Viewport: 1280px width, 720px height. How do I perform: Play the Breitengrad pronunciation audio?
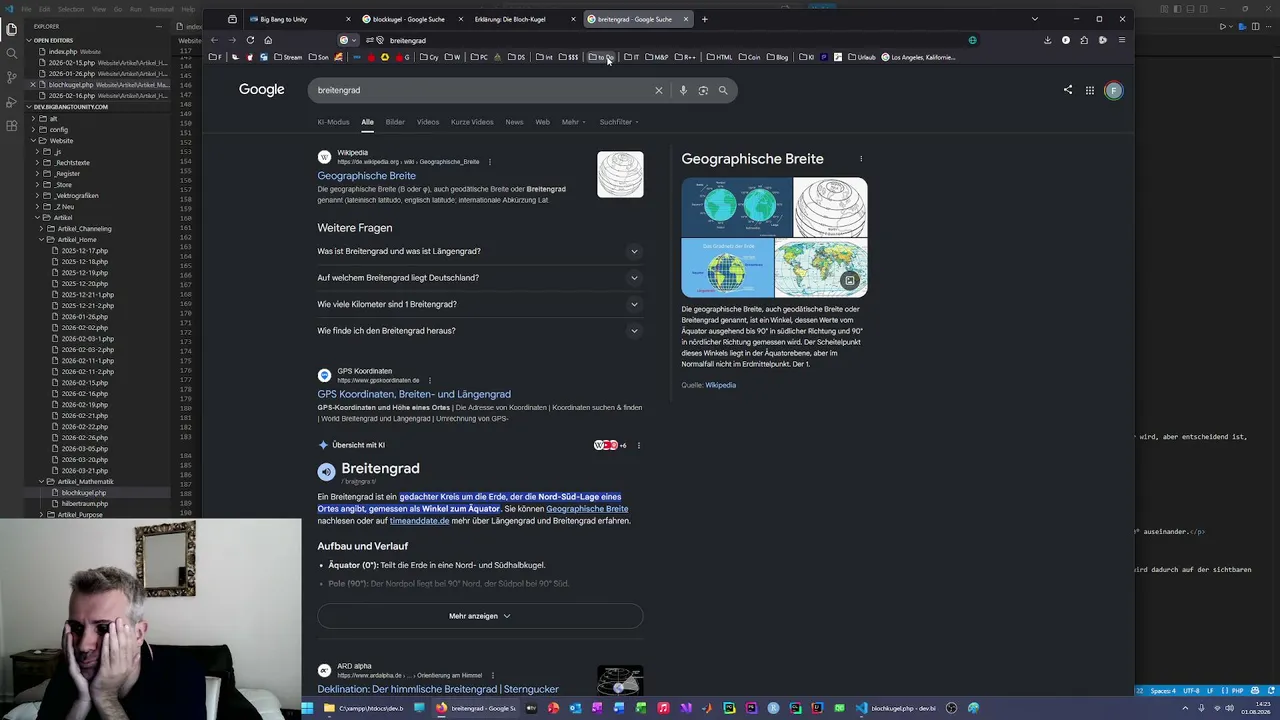pyautogui.click(x=326, y=472)
